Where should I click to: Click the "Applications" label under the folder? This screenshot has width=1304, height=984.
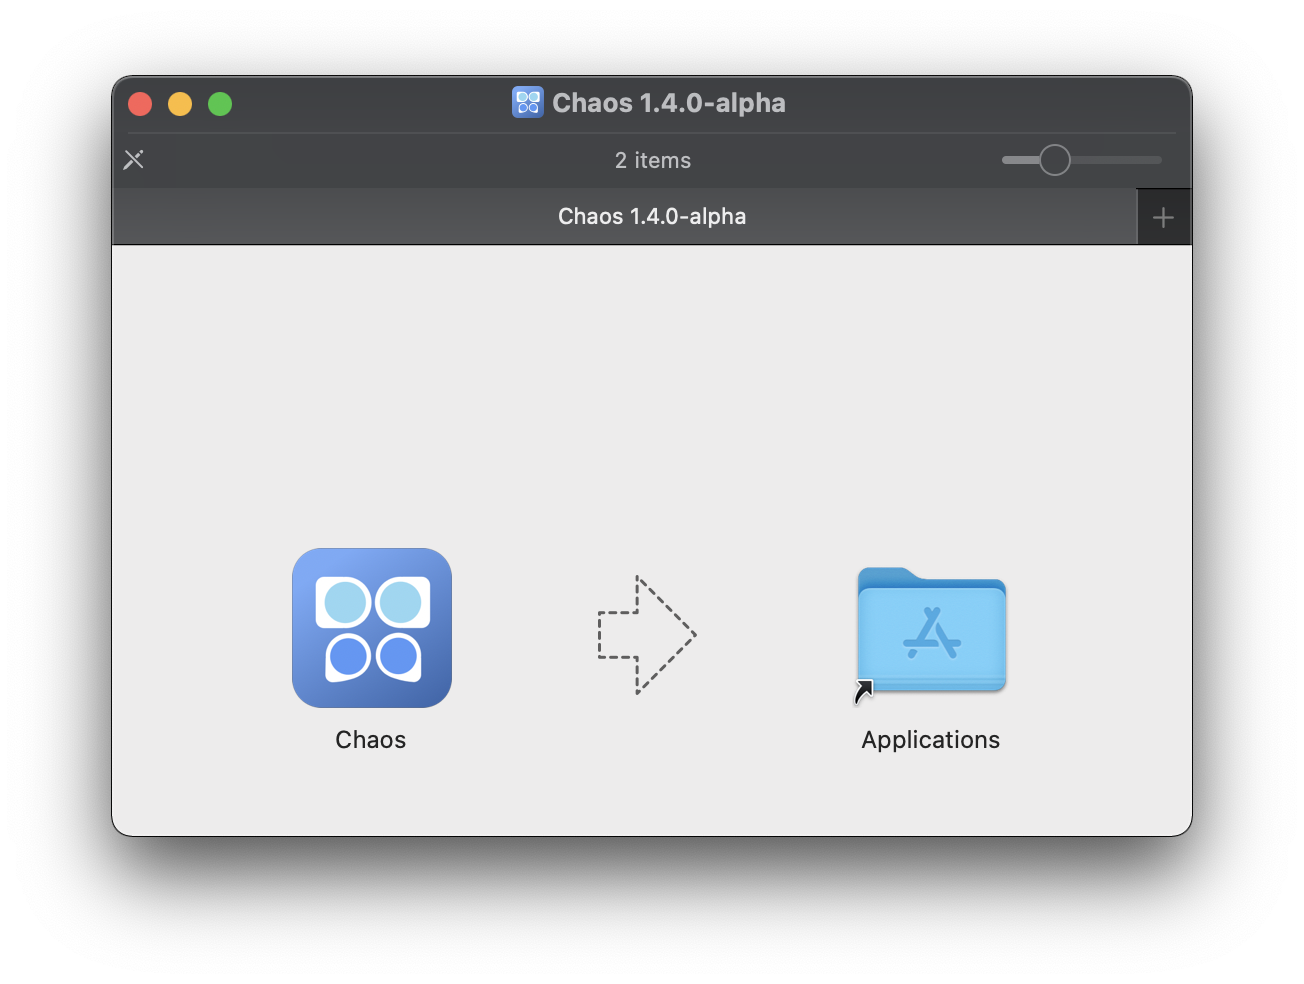(x=931, y=740)
